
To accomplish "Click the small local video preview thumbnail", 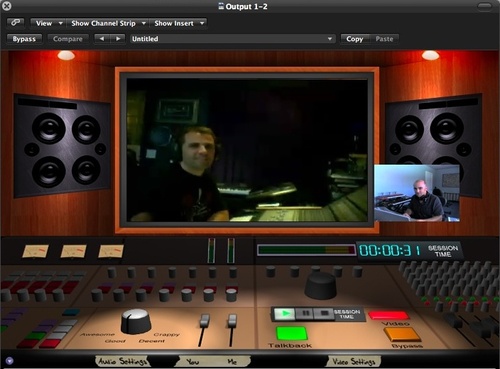I will [417, 193].
